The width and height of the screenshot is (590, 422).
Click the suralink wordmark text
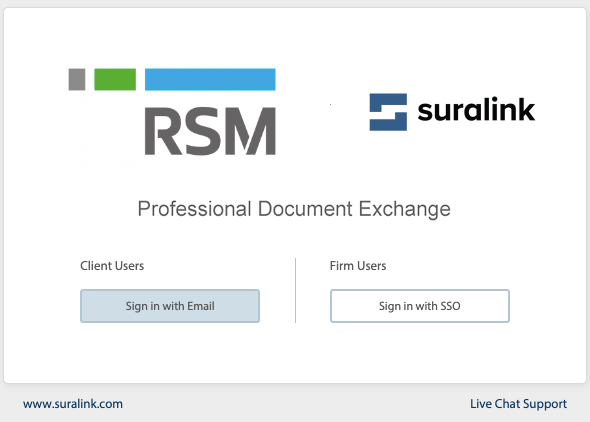pyautogui.click(x=476, y=109)
